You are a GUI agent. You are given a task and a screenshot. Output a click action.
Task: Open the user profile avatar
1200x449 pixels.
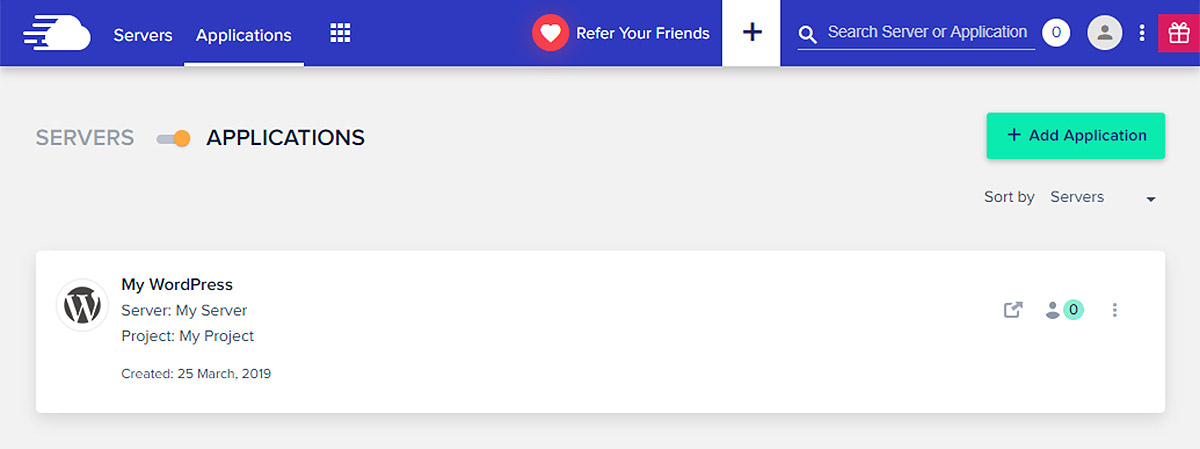1105,33
